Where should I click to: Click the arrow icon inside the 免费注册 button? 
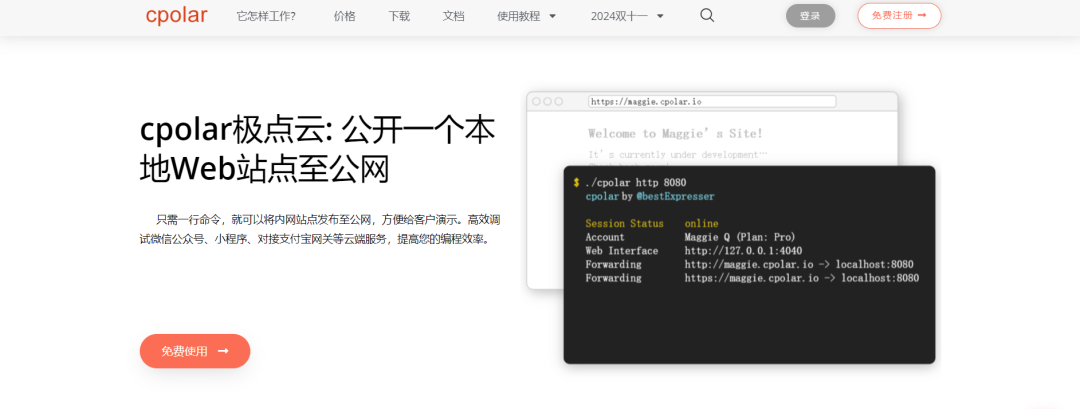coord(921,15)
